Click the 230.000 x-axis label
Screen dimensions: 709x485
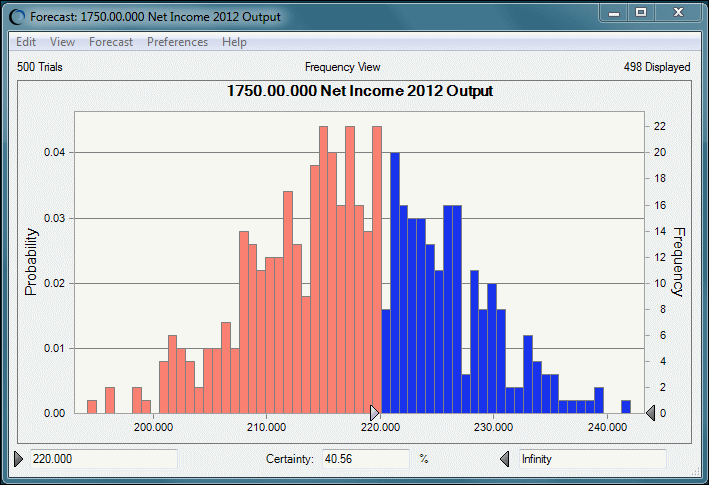(x=493, y=427)
